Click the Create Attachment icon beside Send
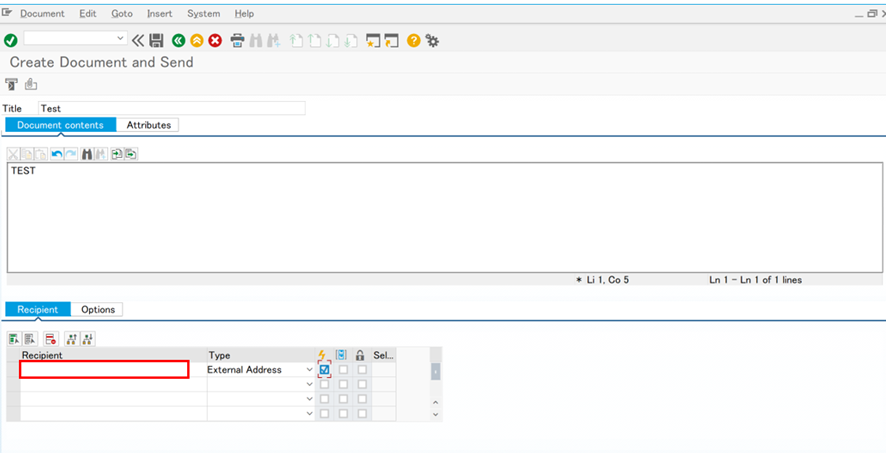 (31, 84)
